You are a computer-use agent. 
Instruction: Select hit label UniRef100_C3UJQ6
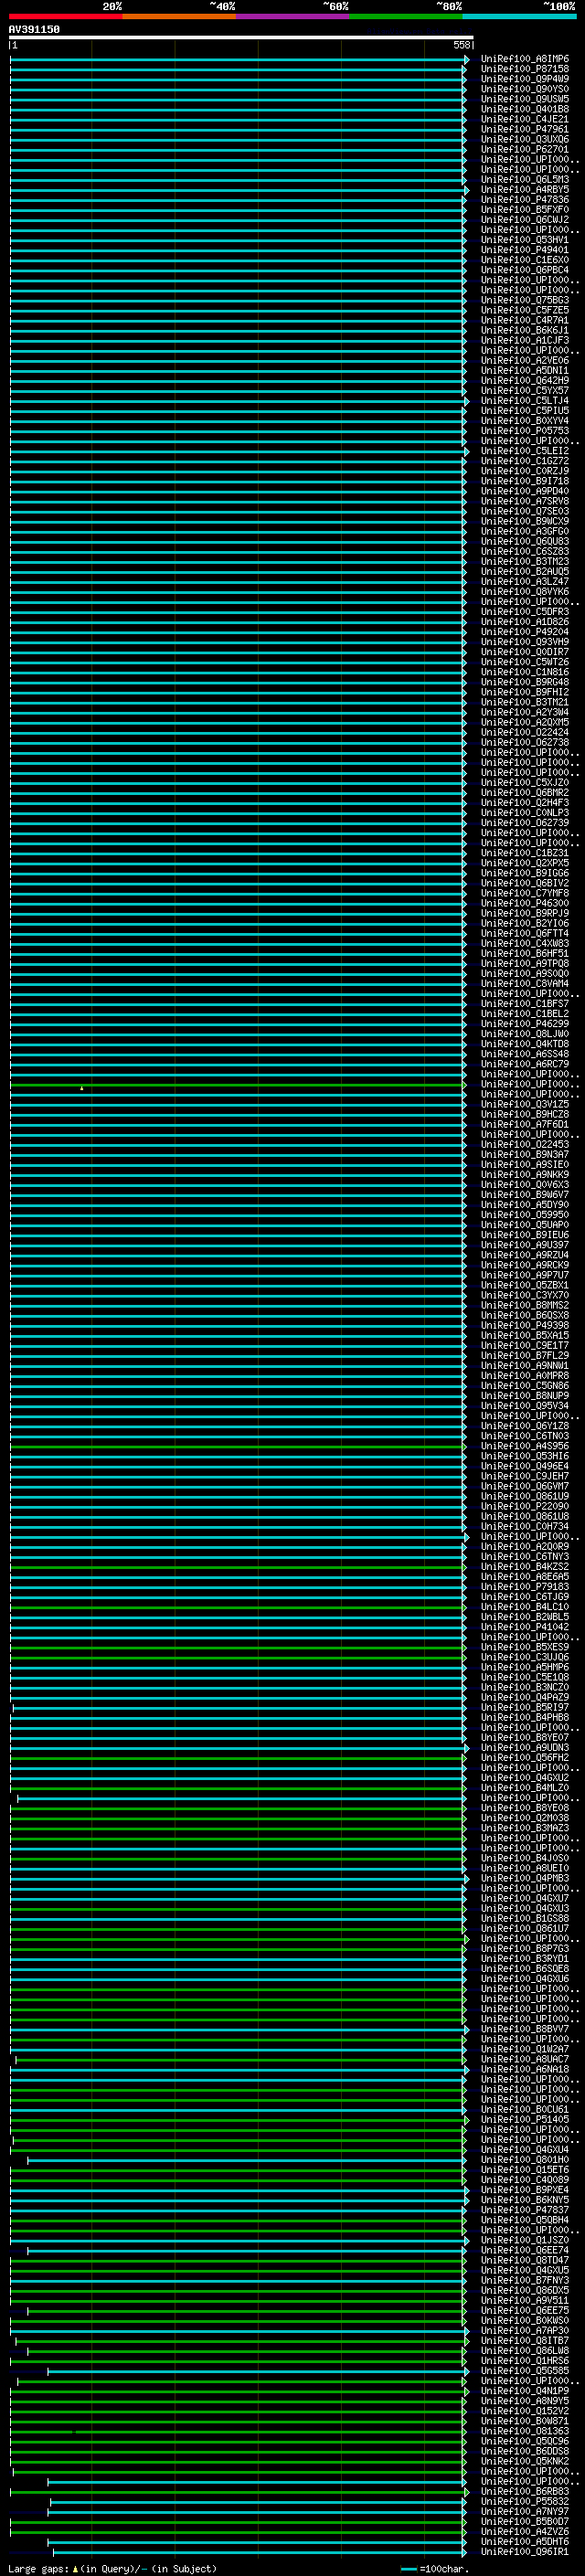click(x=524, y=1658)
